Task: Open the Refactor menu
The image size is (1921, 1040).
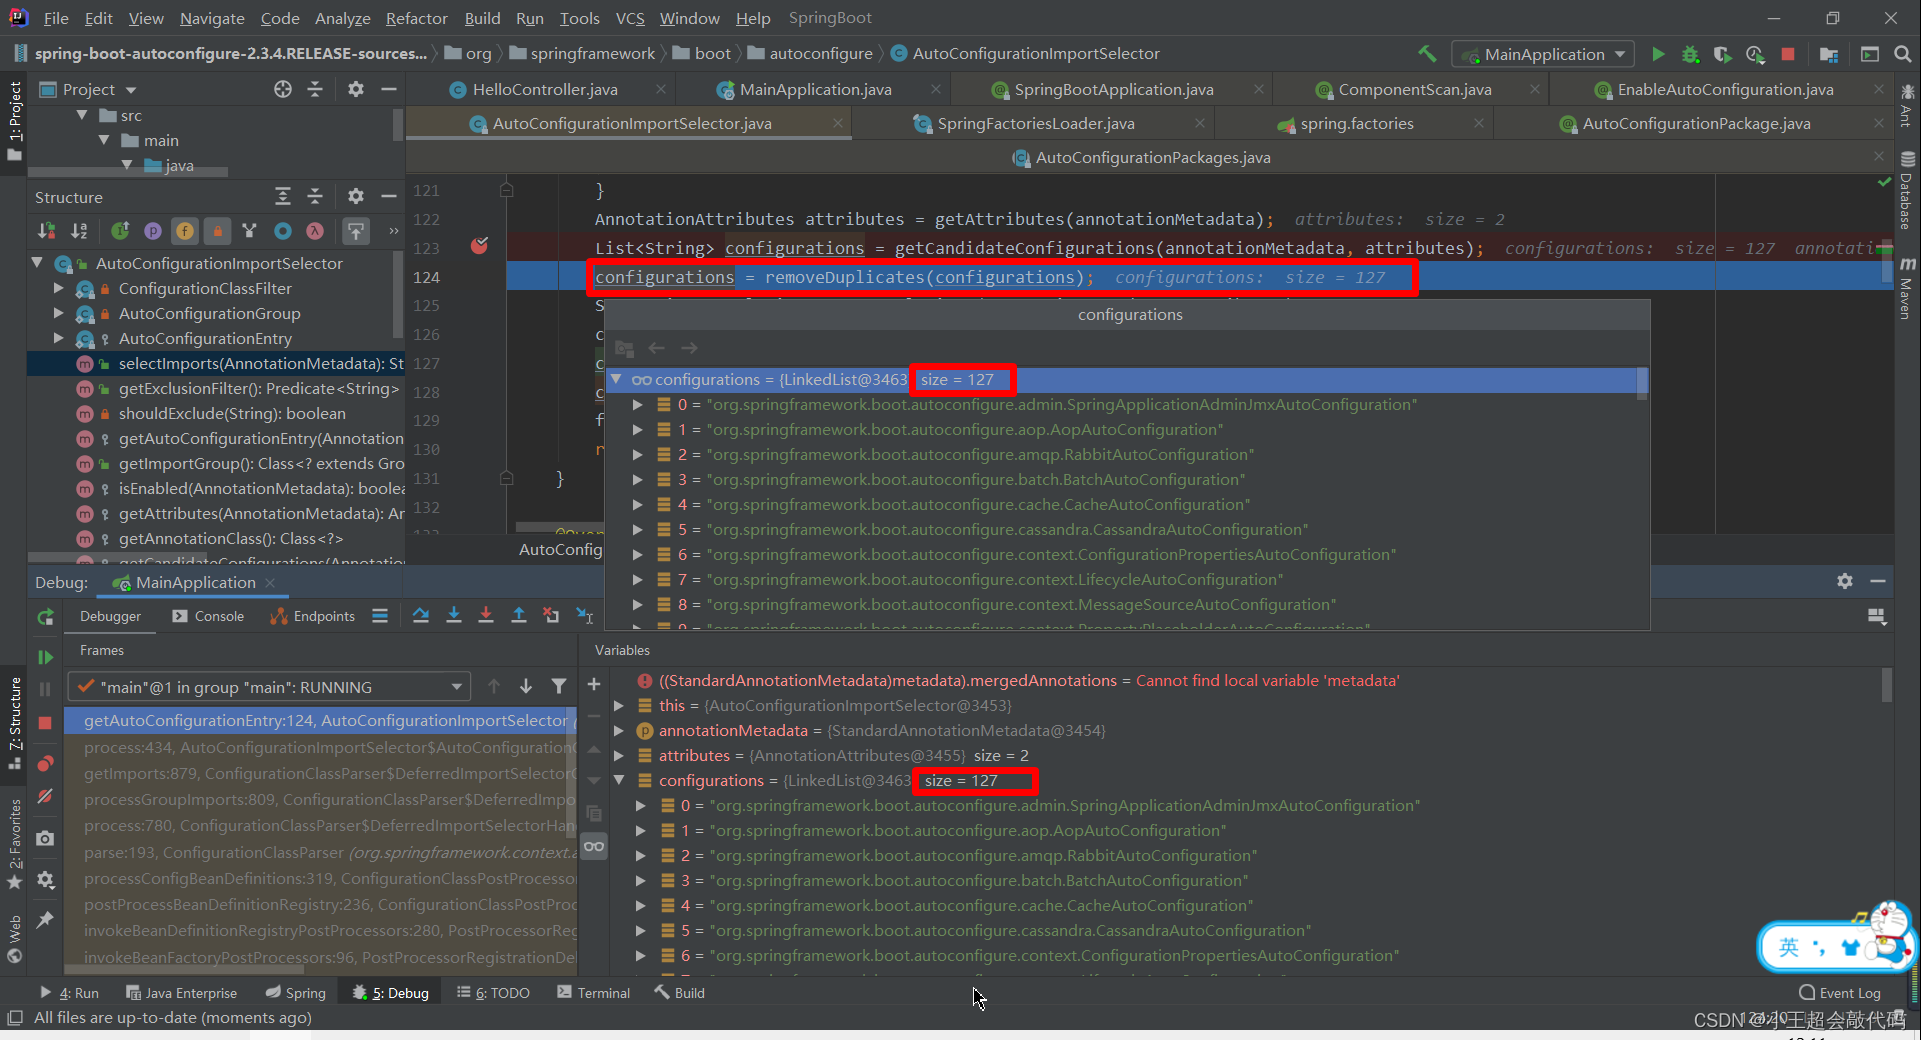Action: pos(416,18)
